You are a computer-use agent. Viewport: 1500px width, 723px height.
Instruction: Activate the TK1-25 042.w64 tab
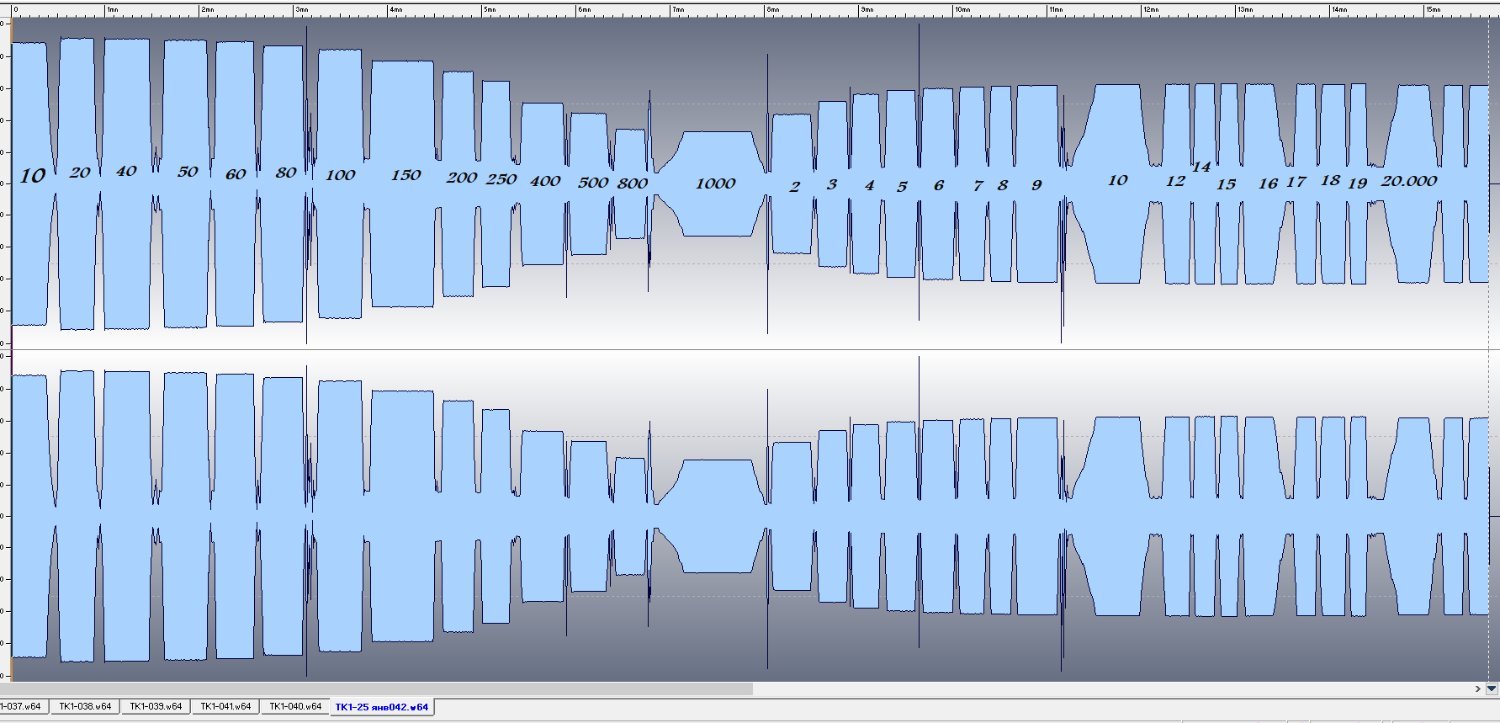click(382, 707)
